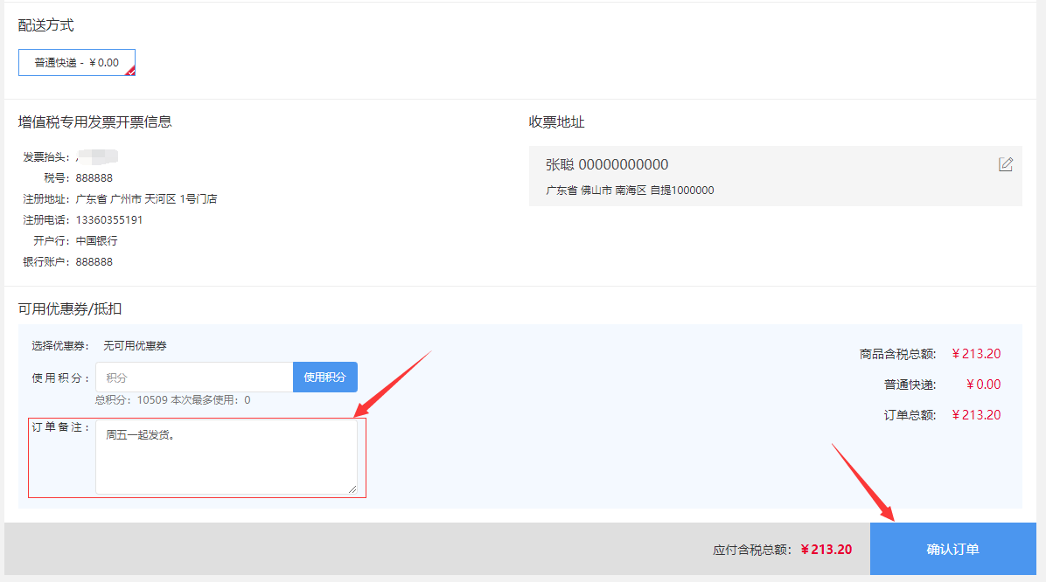Click the 应付含税总额 amount ¥213.20
The height and width of the screenshot is (582, 1046).
(x=826, y=549)
